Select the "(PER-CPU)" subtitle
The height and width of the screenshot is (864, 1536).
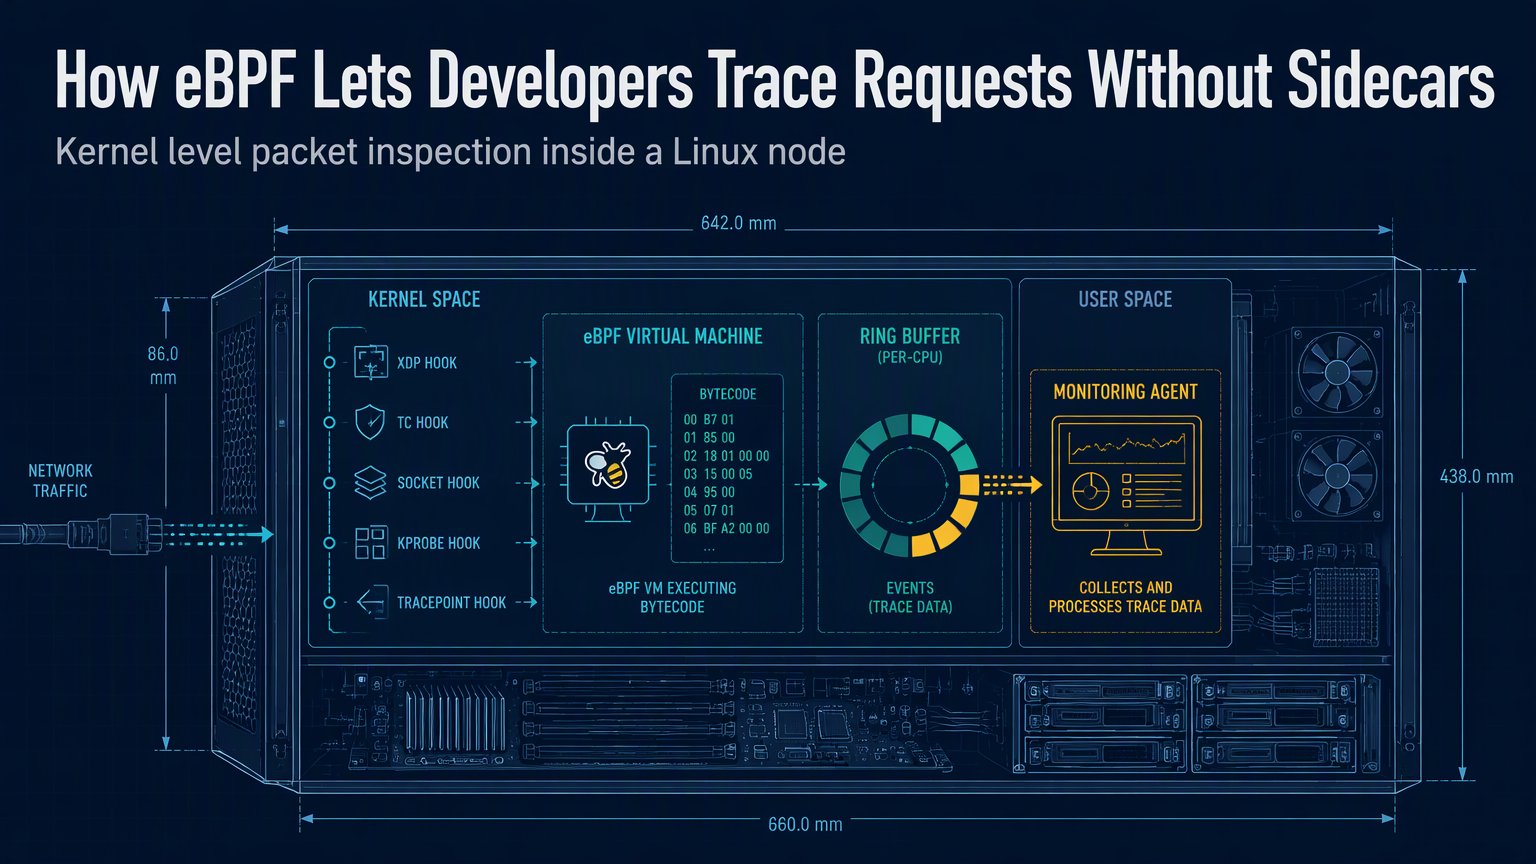click(910, 357)
